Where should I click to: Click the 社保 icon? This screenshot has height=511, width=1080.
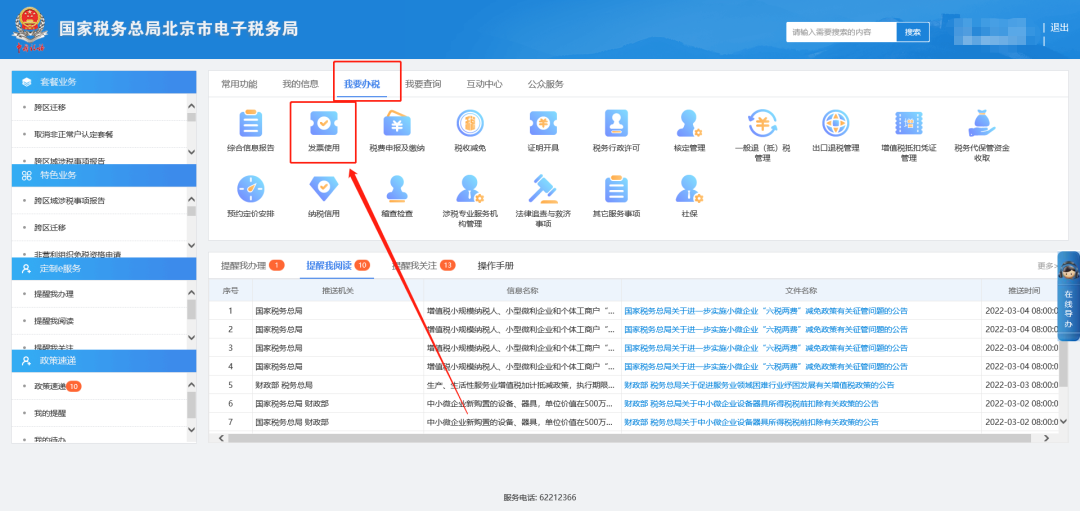pos(689,190)
